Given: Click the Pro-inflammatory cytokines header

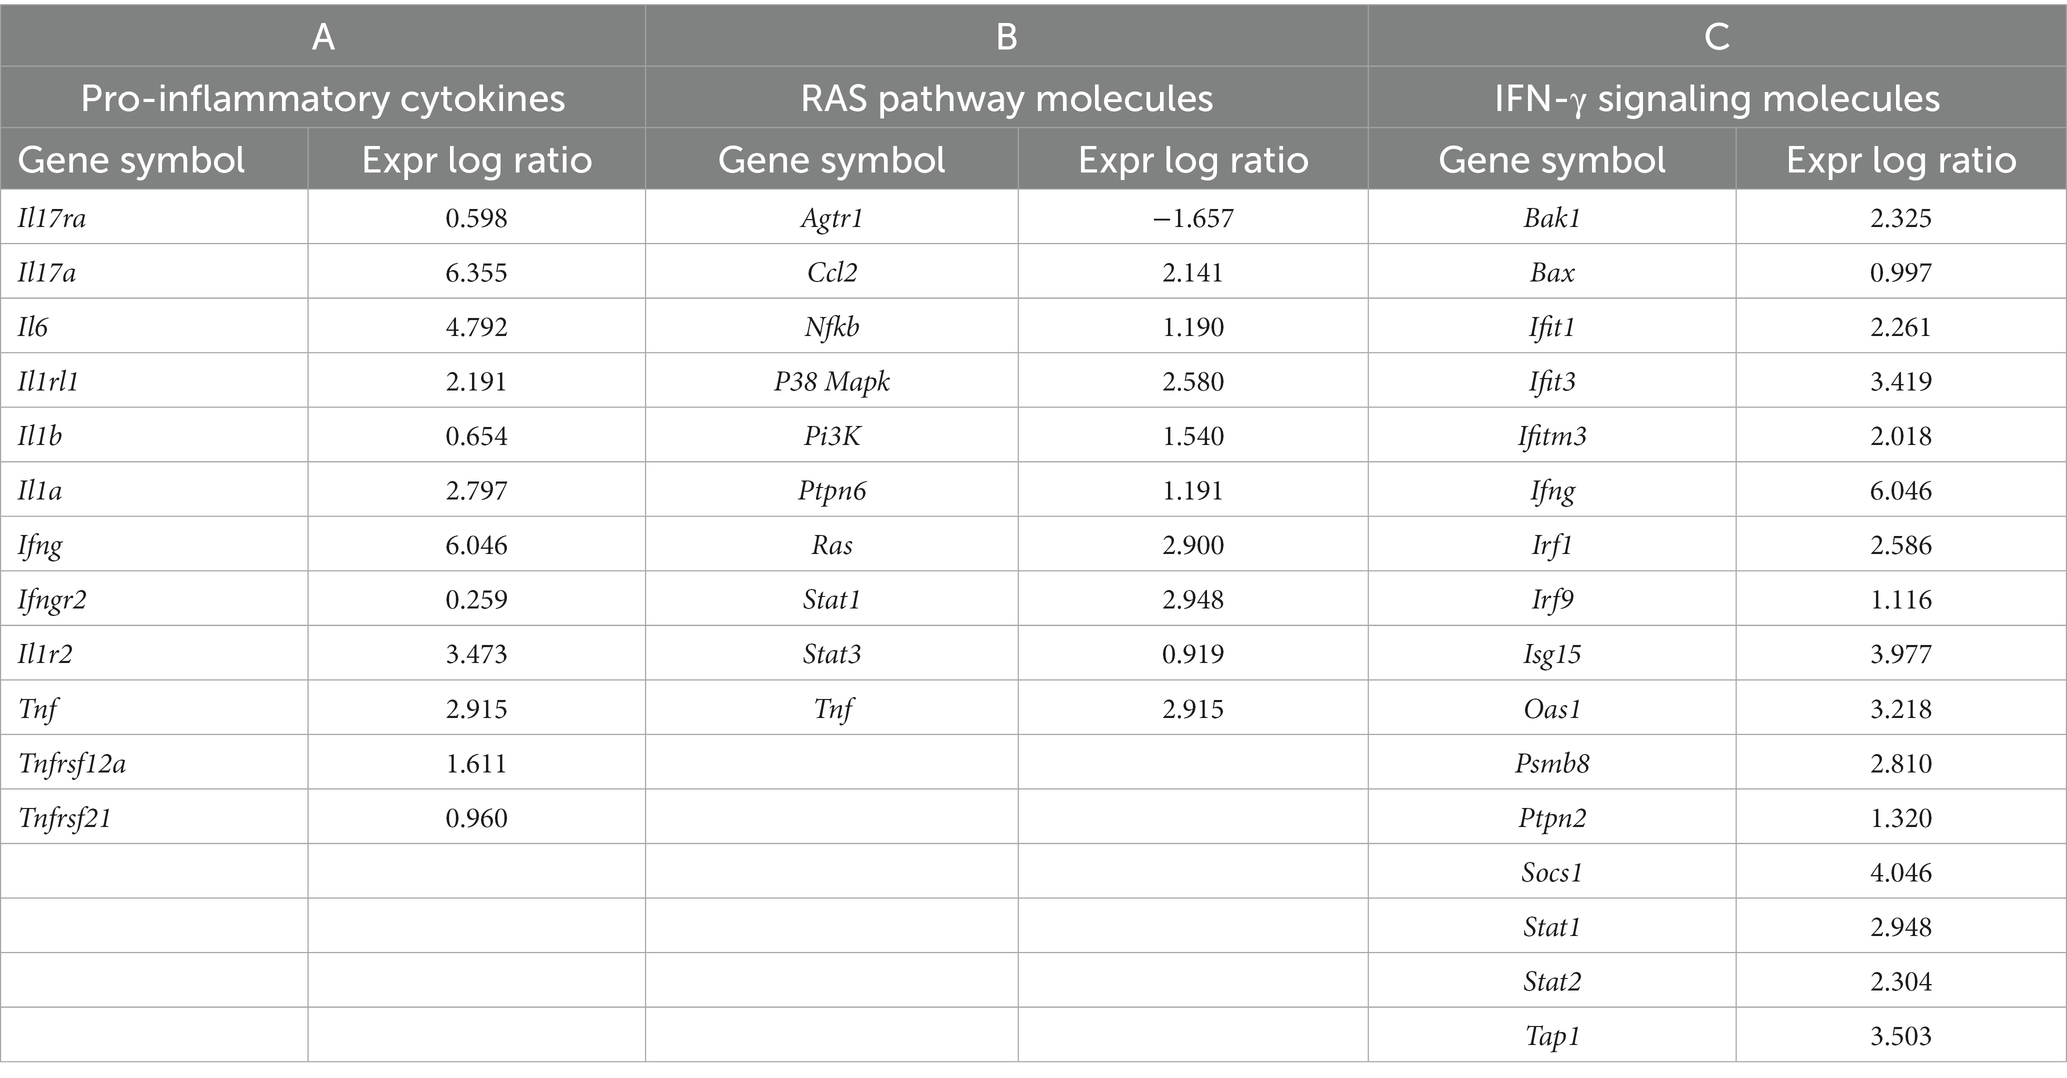Looking at the screenshot, I should coord(322,98).
